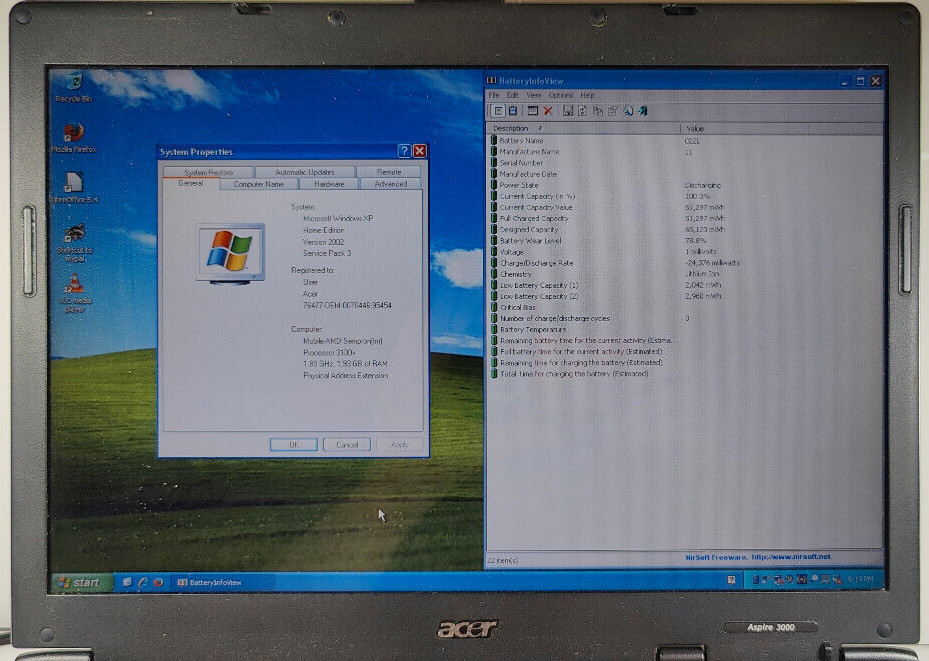Screen dimensions: 929x661
Task: Click the red X clear log icon
Action: tap(548, 111)
